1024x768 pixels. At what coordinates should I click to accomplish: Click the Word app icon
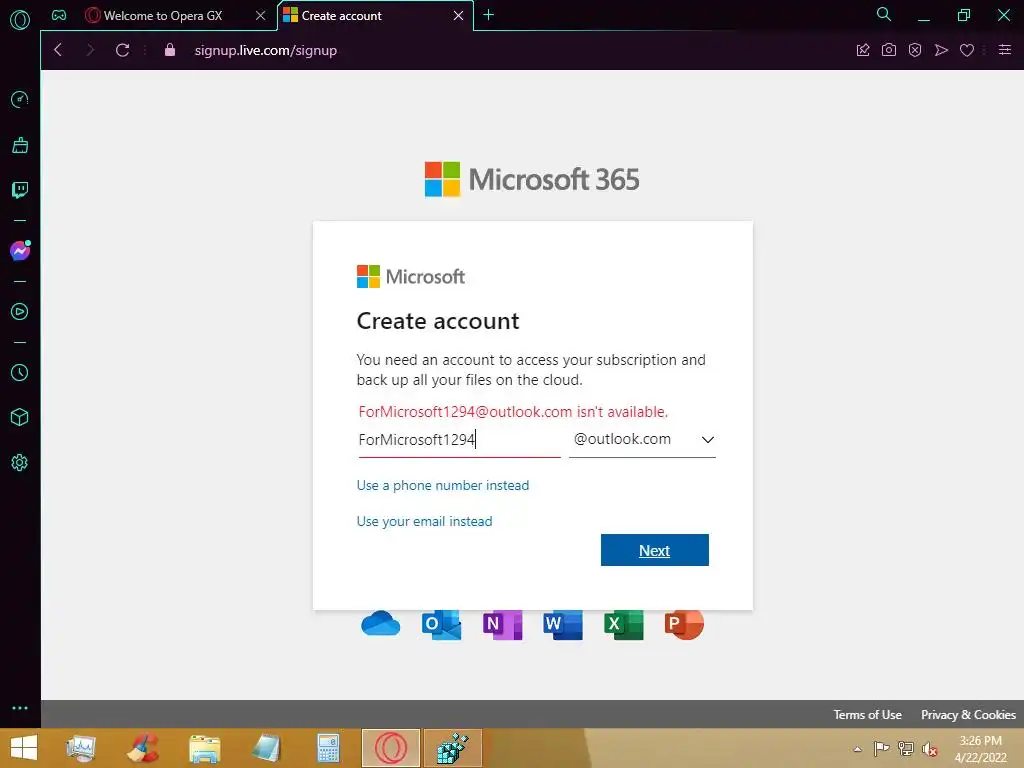click(x=563, y=624)
